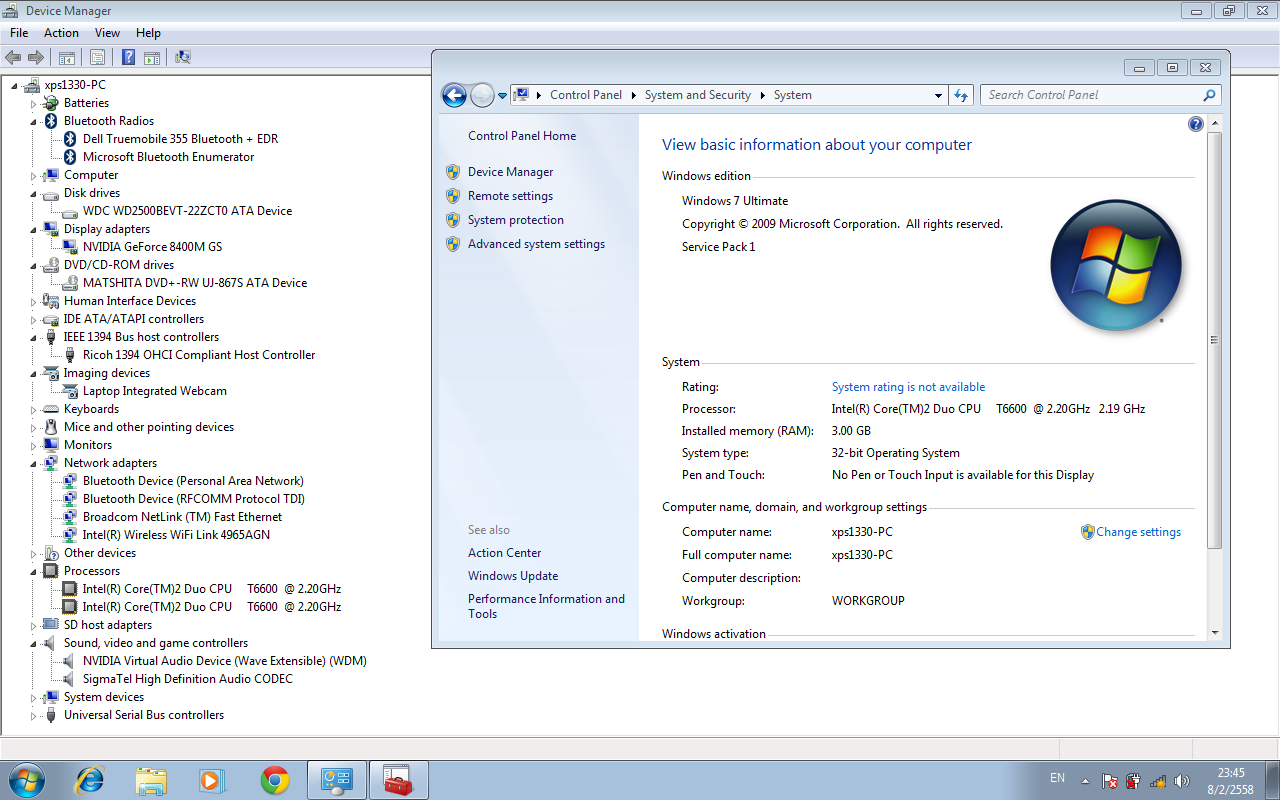Click 'System rating is not available' link
The image size is (1280, 800).
(908, 387)
